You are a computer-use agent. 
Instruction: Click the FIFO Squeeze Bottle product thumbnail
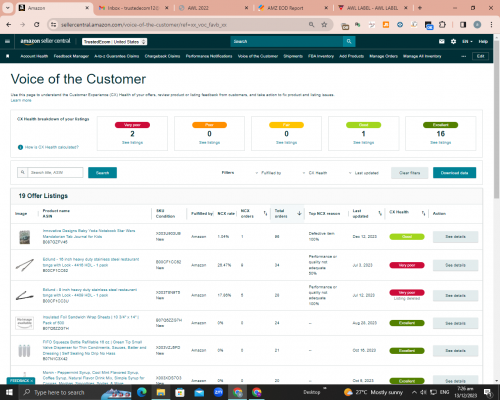click(24, 351)
